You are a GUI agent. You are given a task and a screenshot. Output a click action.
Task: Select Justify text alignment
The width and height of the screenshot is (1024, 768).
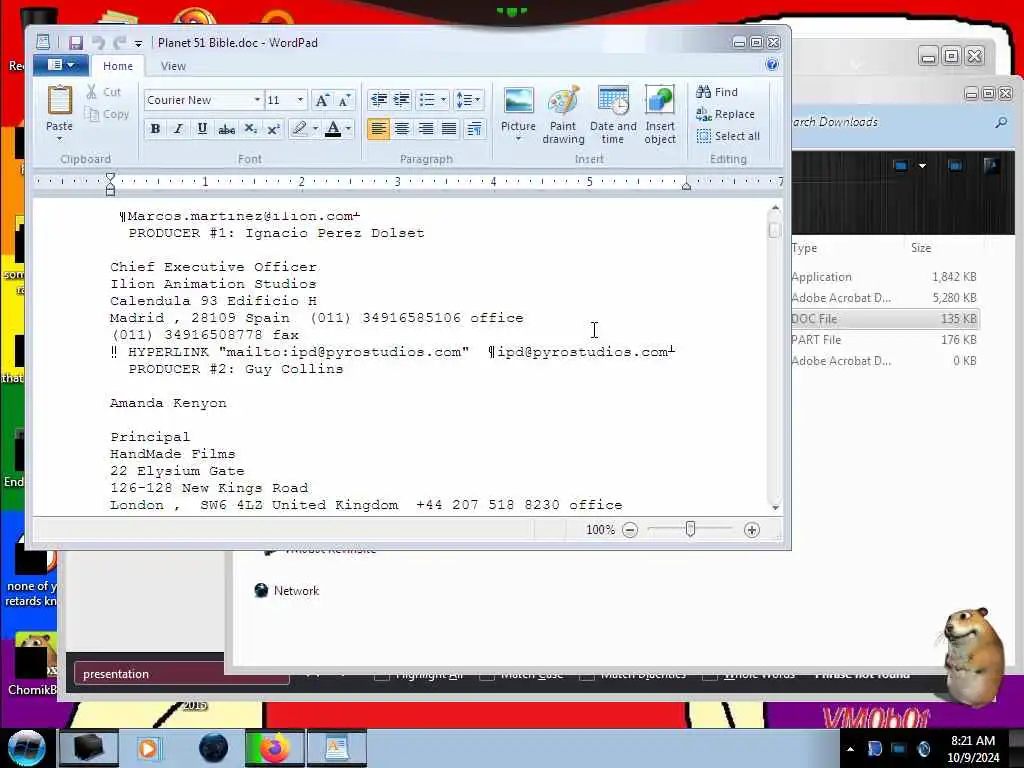pos(449,129)
